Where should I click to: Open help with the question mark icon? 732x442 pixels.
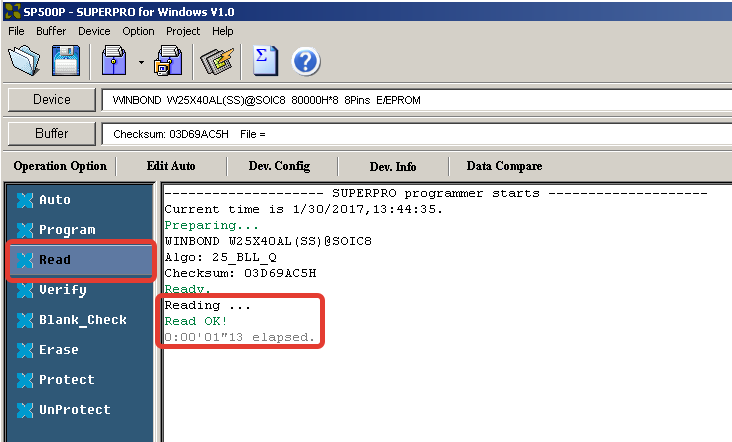305,62
